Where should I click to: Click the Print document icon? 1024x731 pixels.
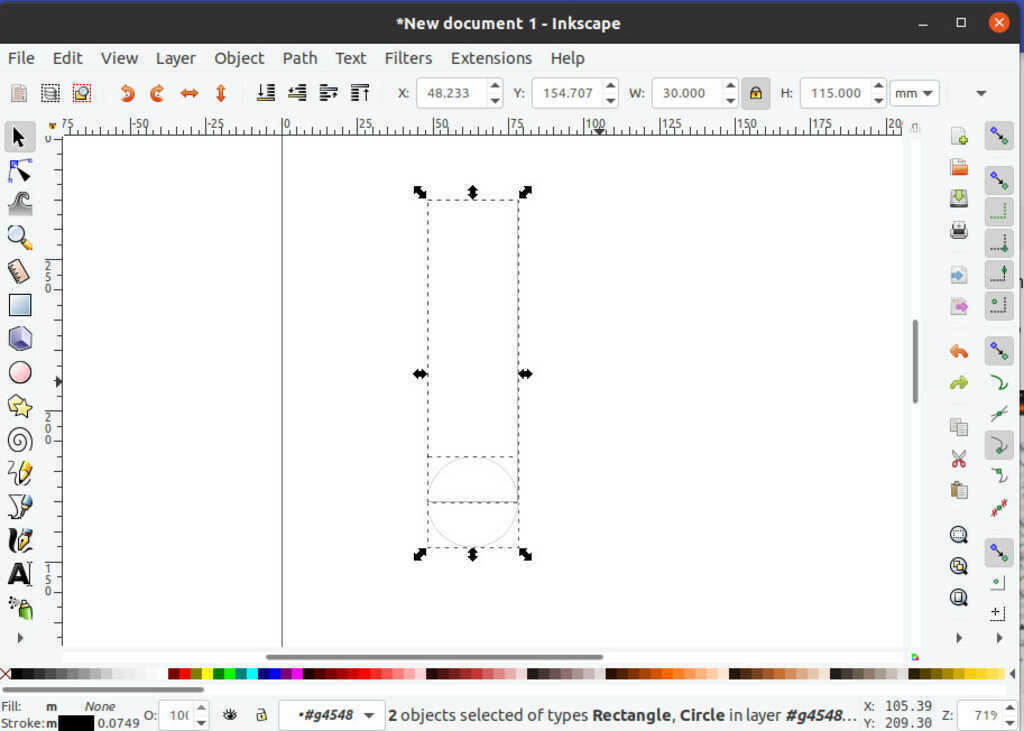pyautogui.click(x=958, y=230)
